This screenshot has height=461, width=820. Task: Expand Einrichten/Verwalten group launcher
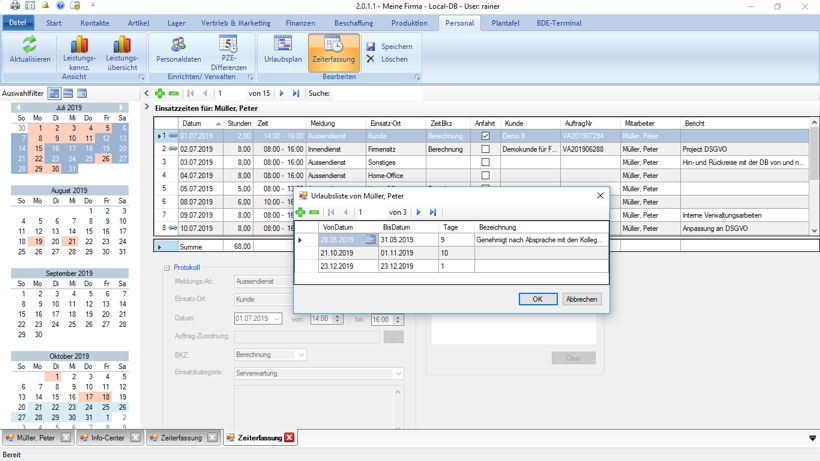click(x=250, y=77)
